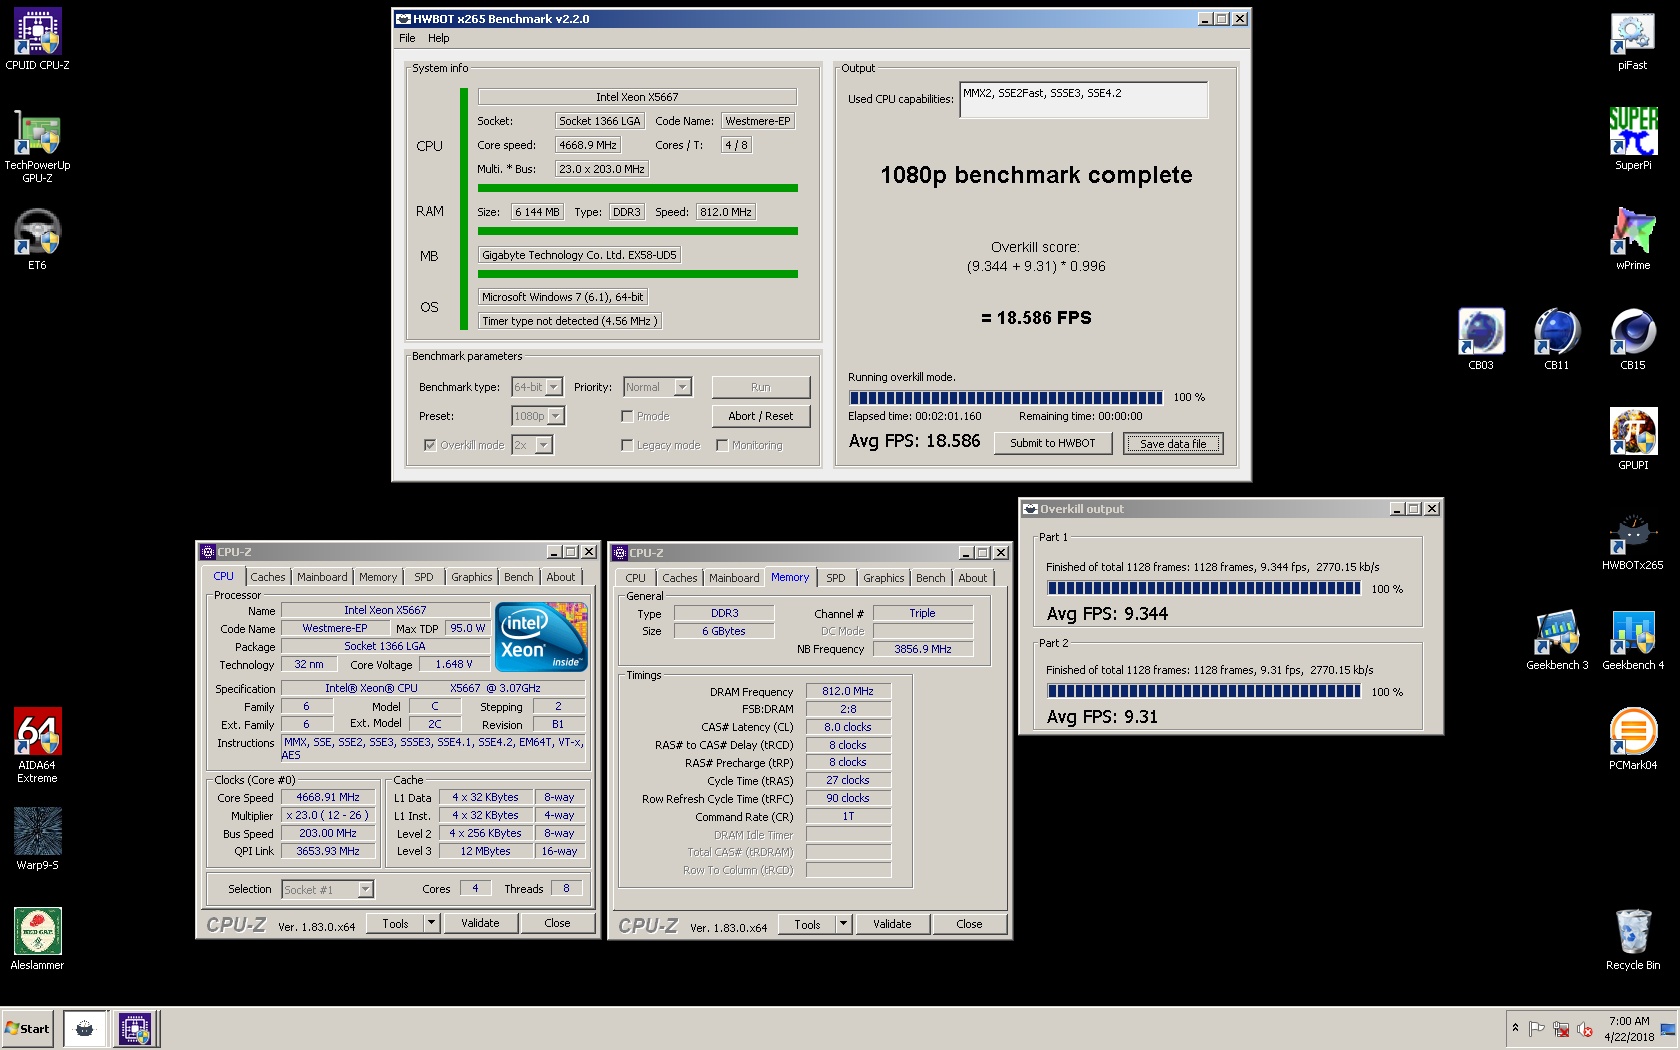
Task: Show hidden system tray icons
Action: [x=1515, y=1028]
